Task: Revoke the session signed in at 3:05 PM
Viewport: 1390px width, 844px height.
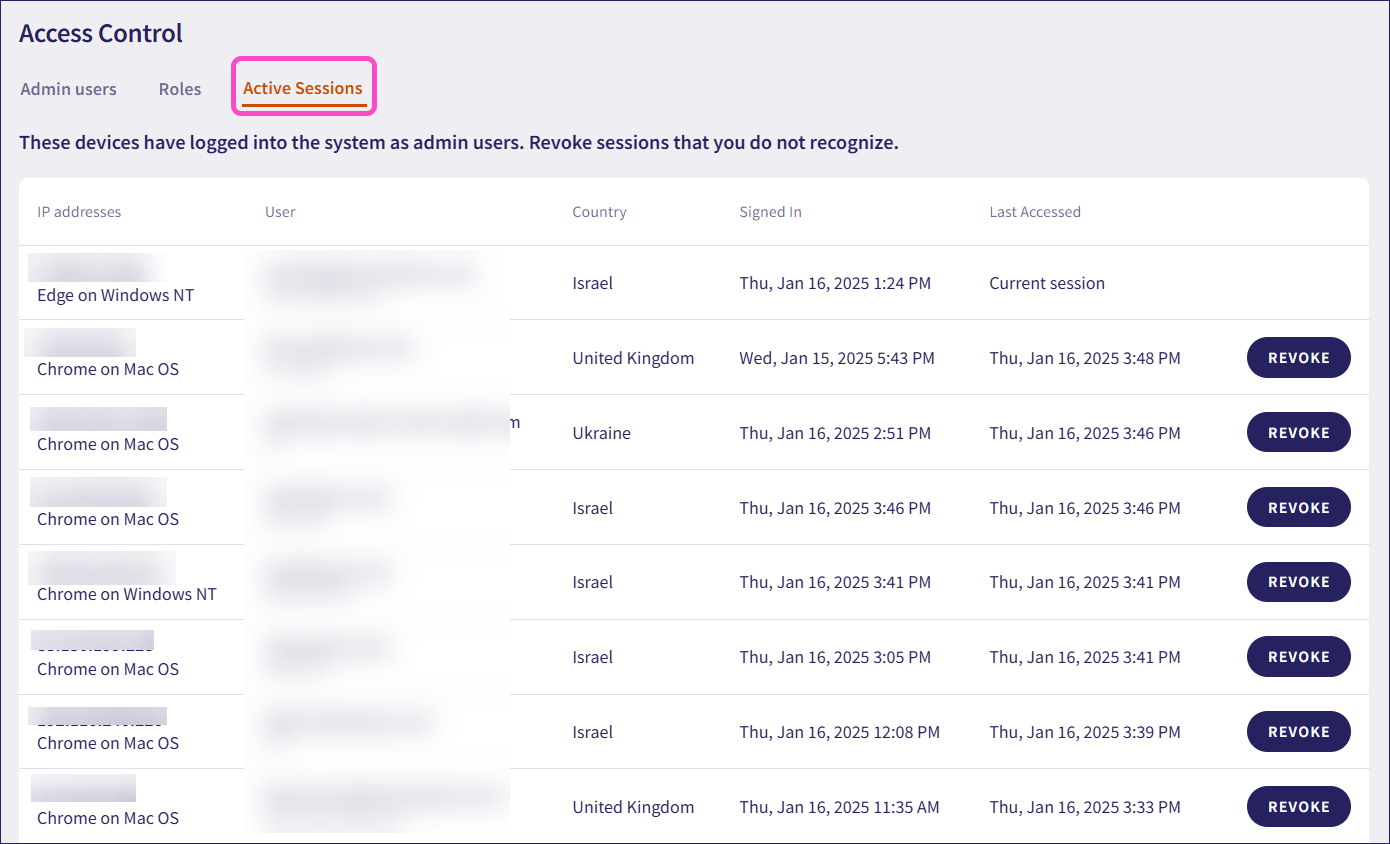Action: point(1298,657)
